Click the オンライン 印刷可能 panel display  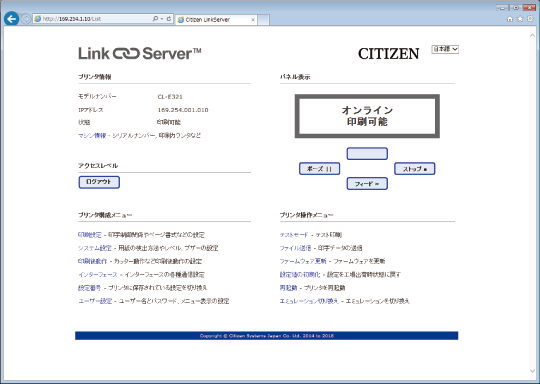pos(367,116)
